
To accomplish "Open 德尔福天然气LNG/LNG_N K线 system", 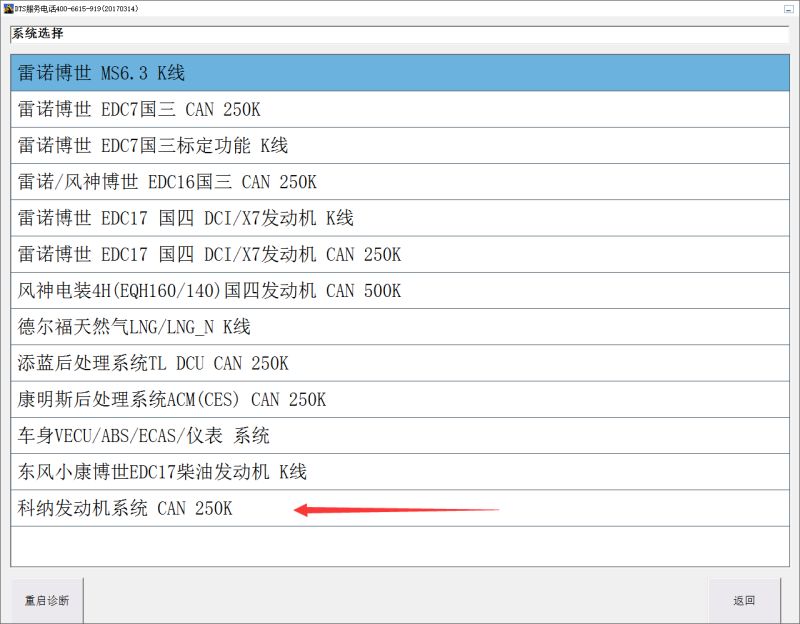I will pyautogui.click(x=400, y=327).
